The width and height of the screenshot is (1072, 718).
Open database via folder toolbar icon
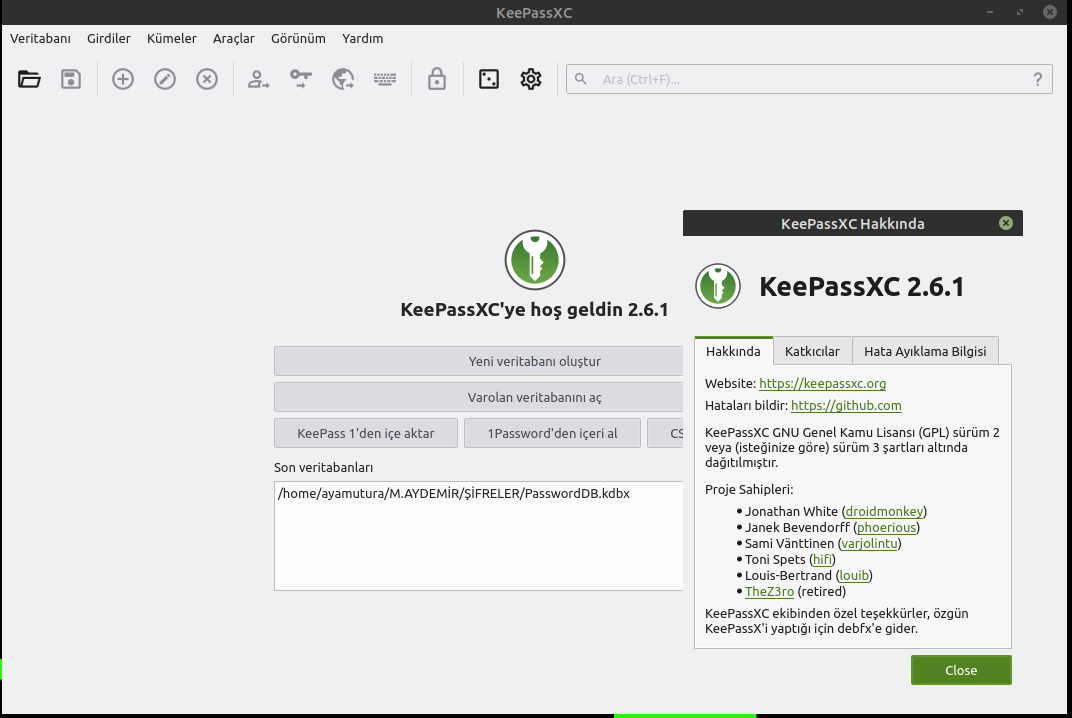[x=29, y=79]
